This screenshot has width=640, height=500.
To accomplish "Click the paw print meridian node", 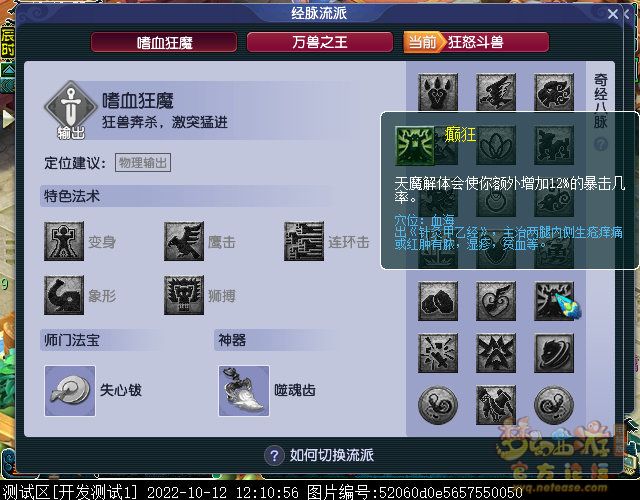I will pyautogui.click(x=438, y=92).
